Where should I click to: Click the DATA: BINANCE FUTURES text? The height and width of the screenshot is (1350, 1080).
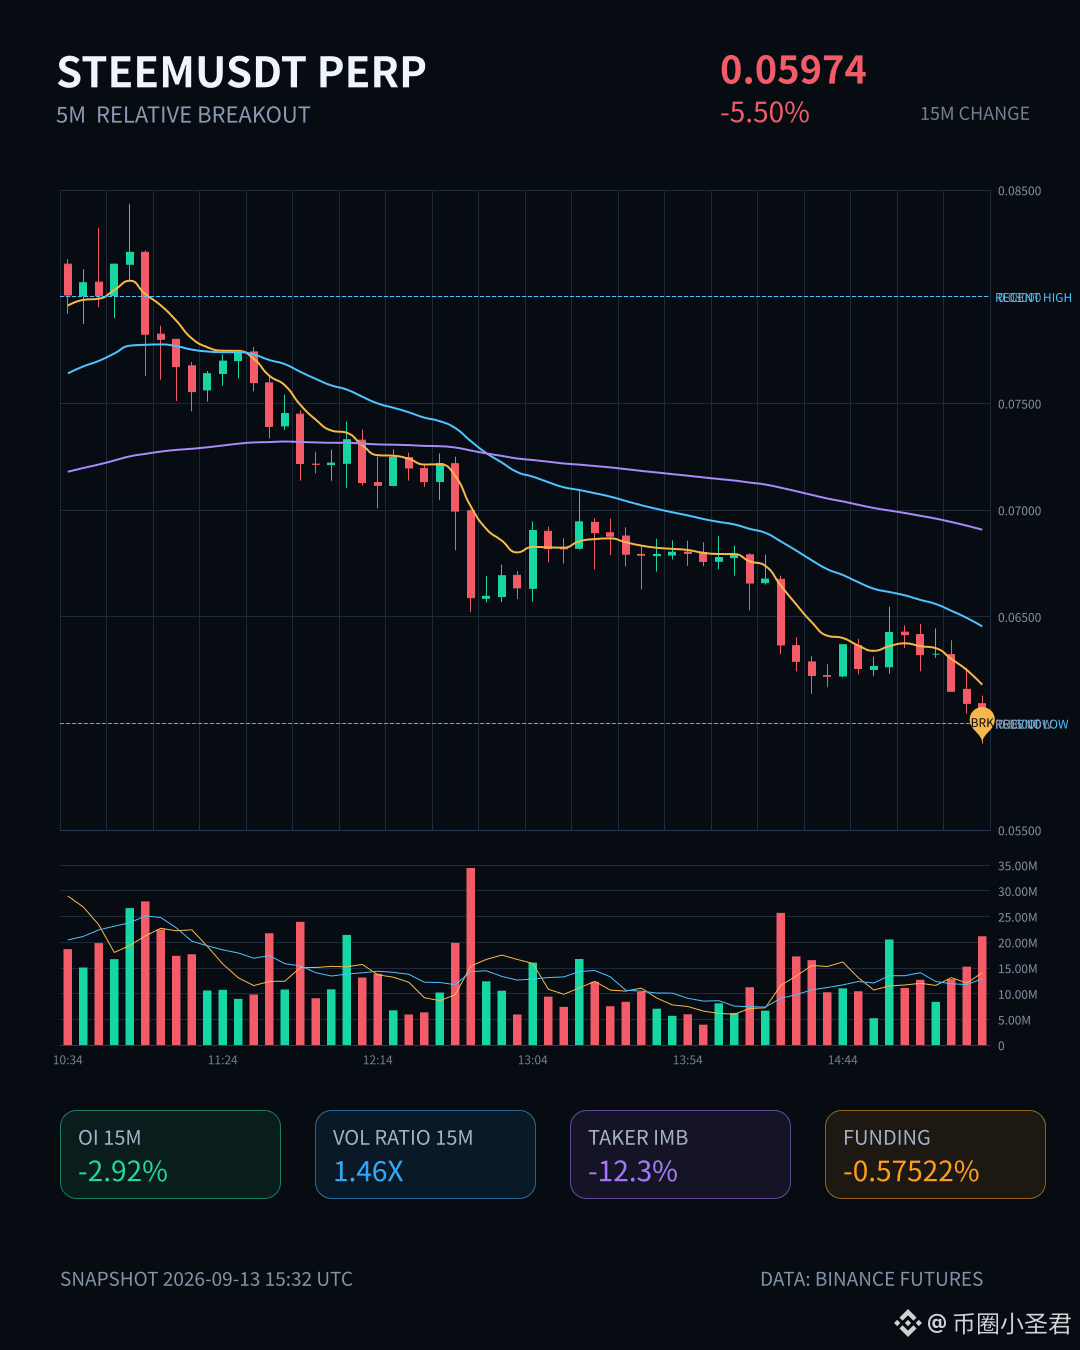coord(872,1279)
